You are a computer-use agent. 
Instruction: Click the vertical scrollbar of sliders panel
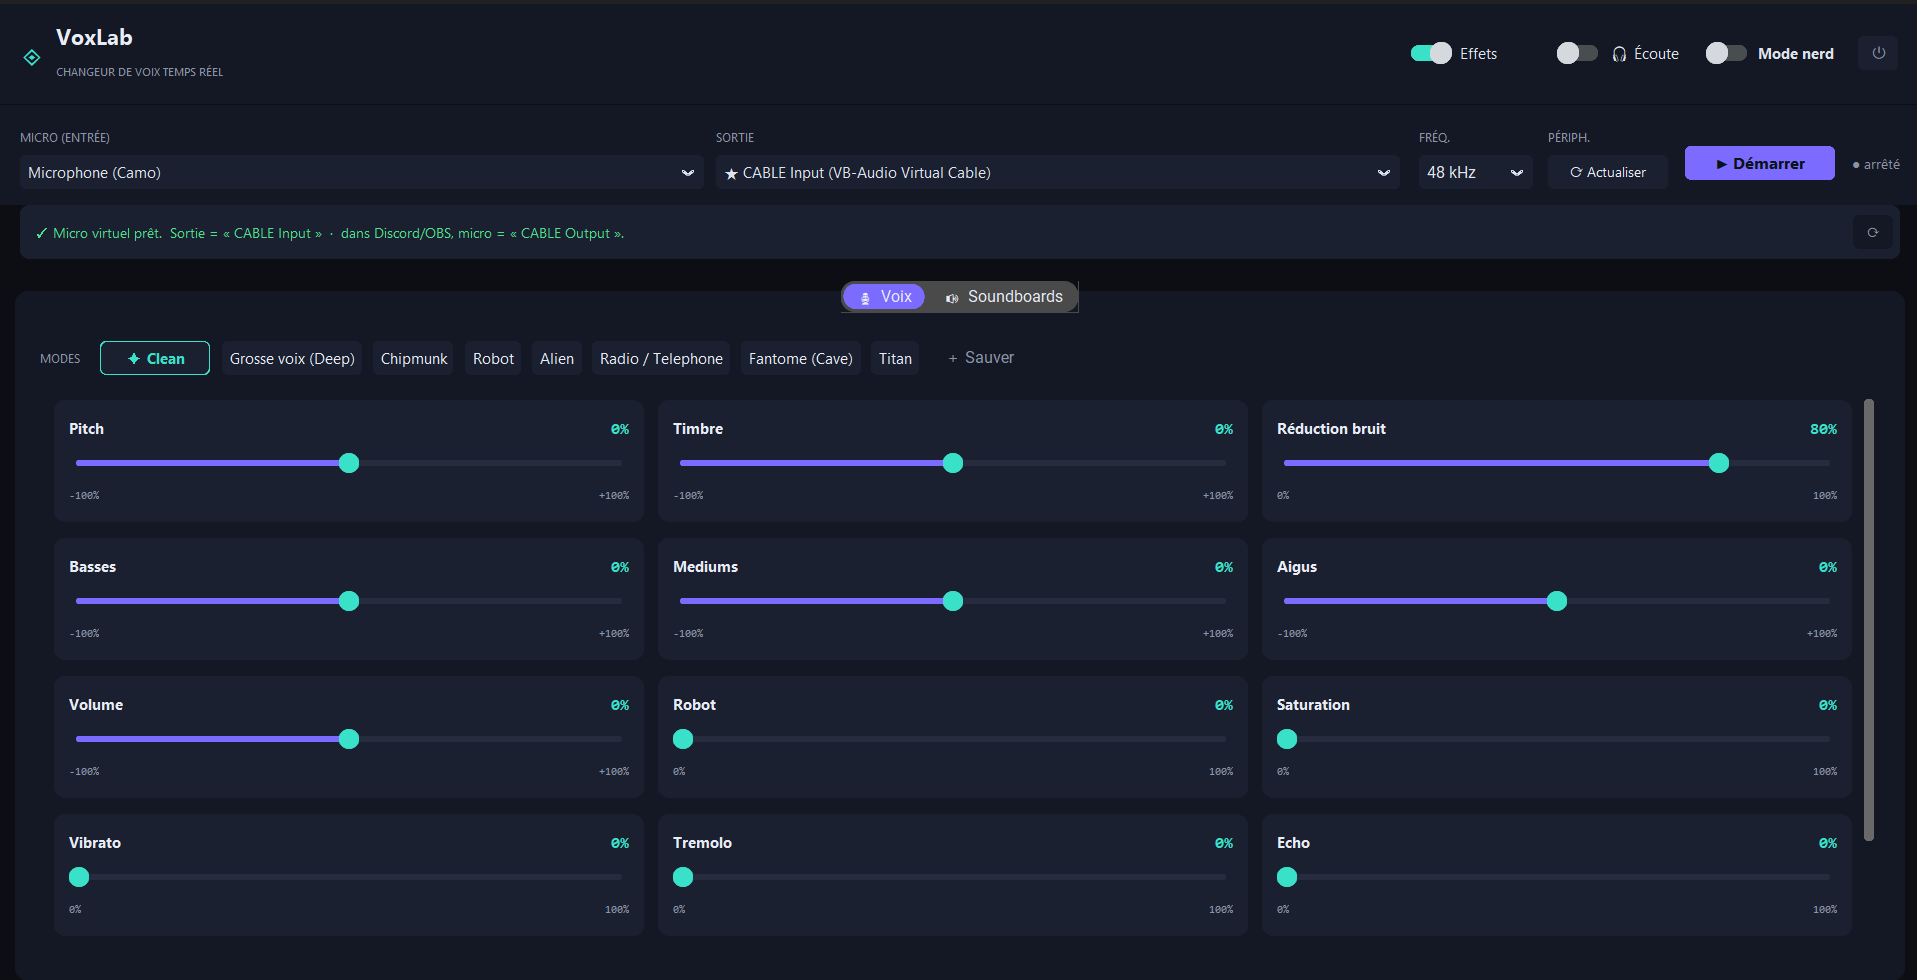coord(1868,620)
